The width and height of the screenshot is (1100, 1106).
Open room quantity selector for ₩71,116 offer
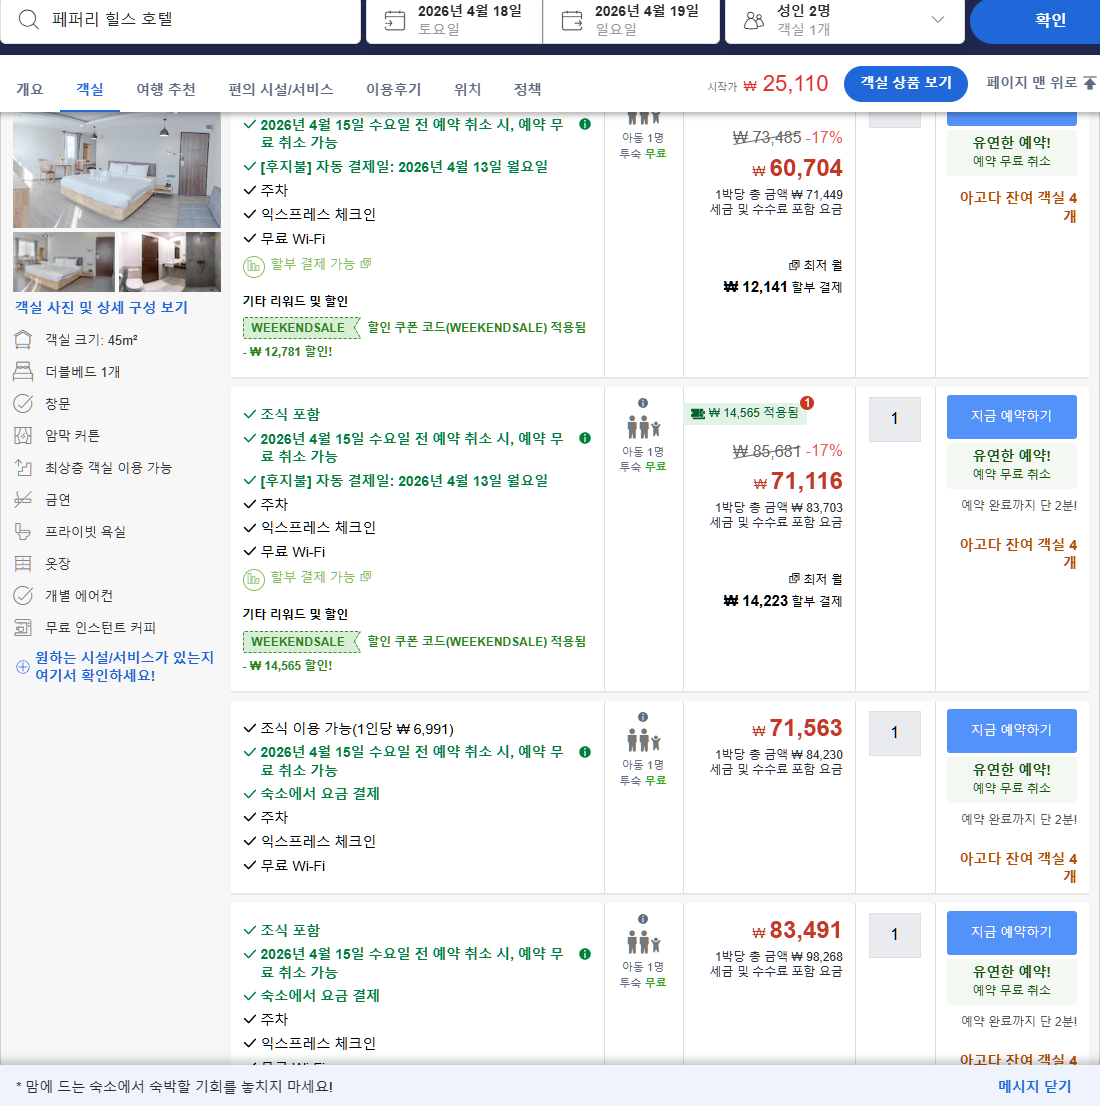coord(895,419)
